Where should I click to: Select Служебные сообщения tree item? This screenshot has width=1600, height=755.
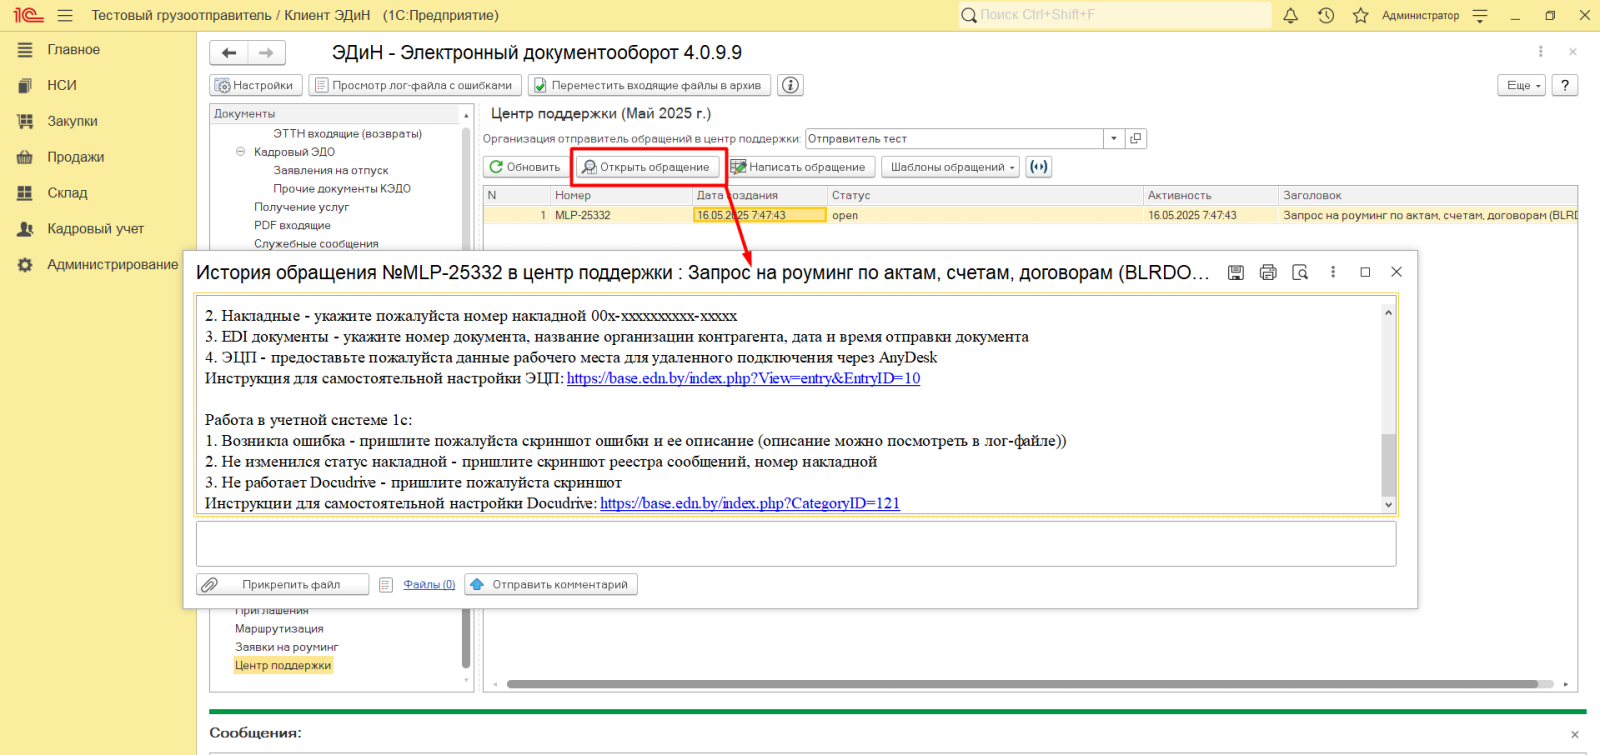(316, 244)
